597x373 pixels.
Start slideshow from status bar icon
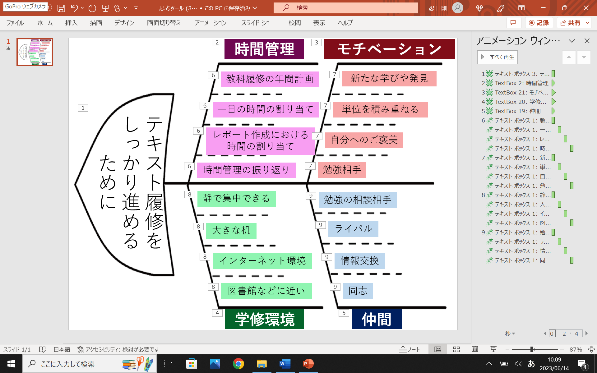tap(493, 349)
